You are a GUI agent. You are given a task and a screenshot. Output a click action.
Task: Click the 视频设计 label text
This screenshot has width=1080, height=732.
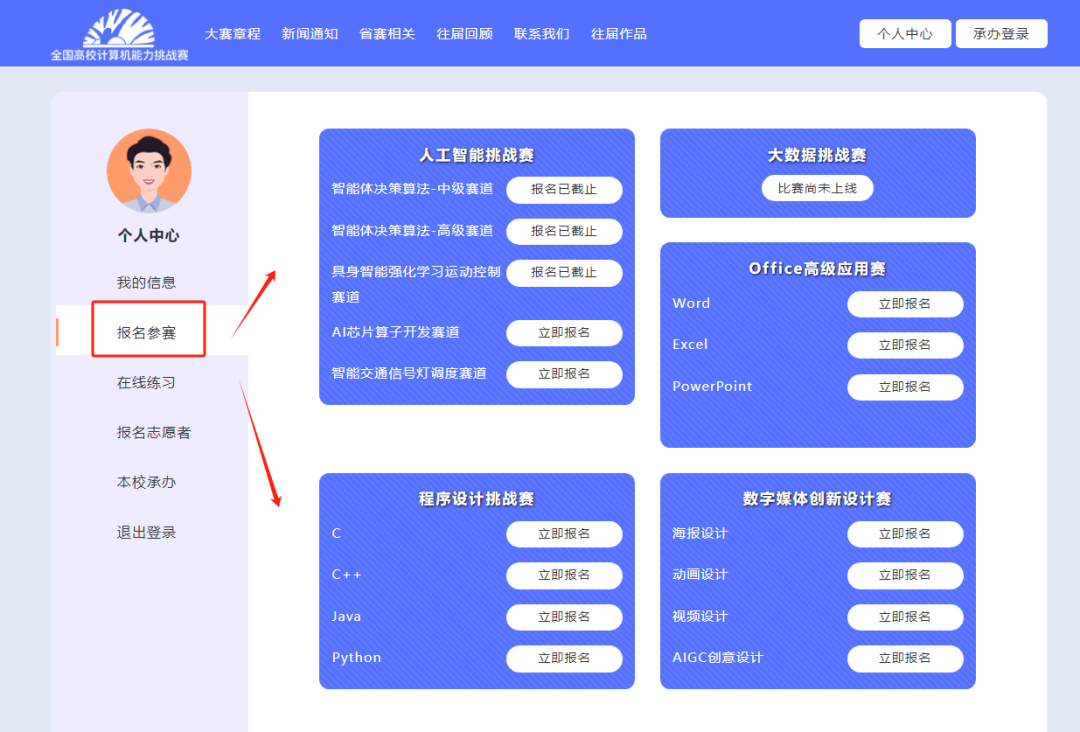[x=700, y=616]
